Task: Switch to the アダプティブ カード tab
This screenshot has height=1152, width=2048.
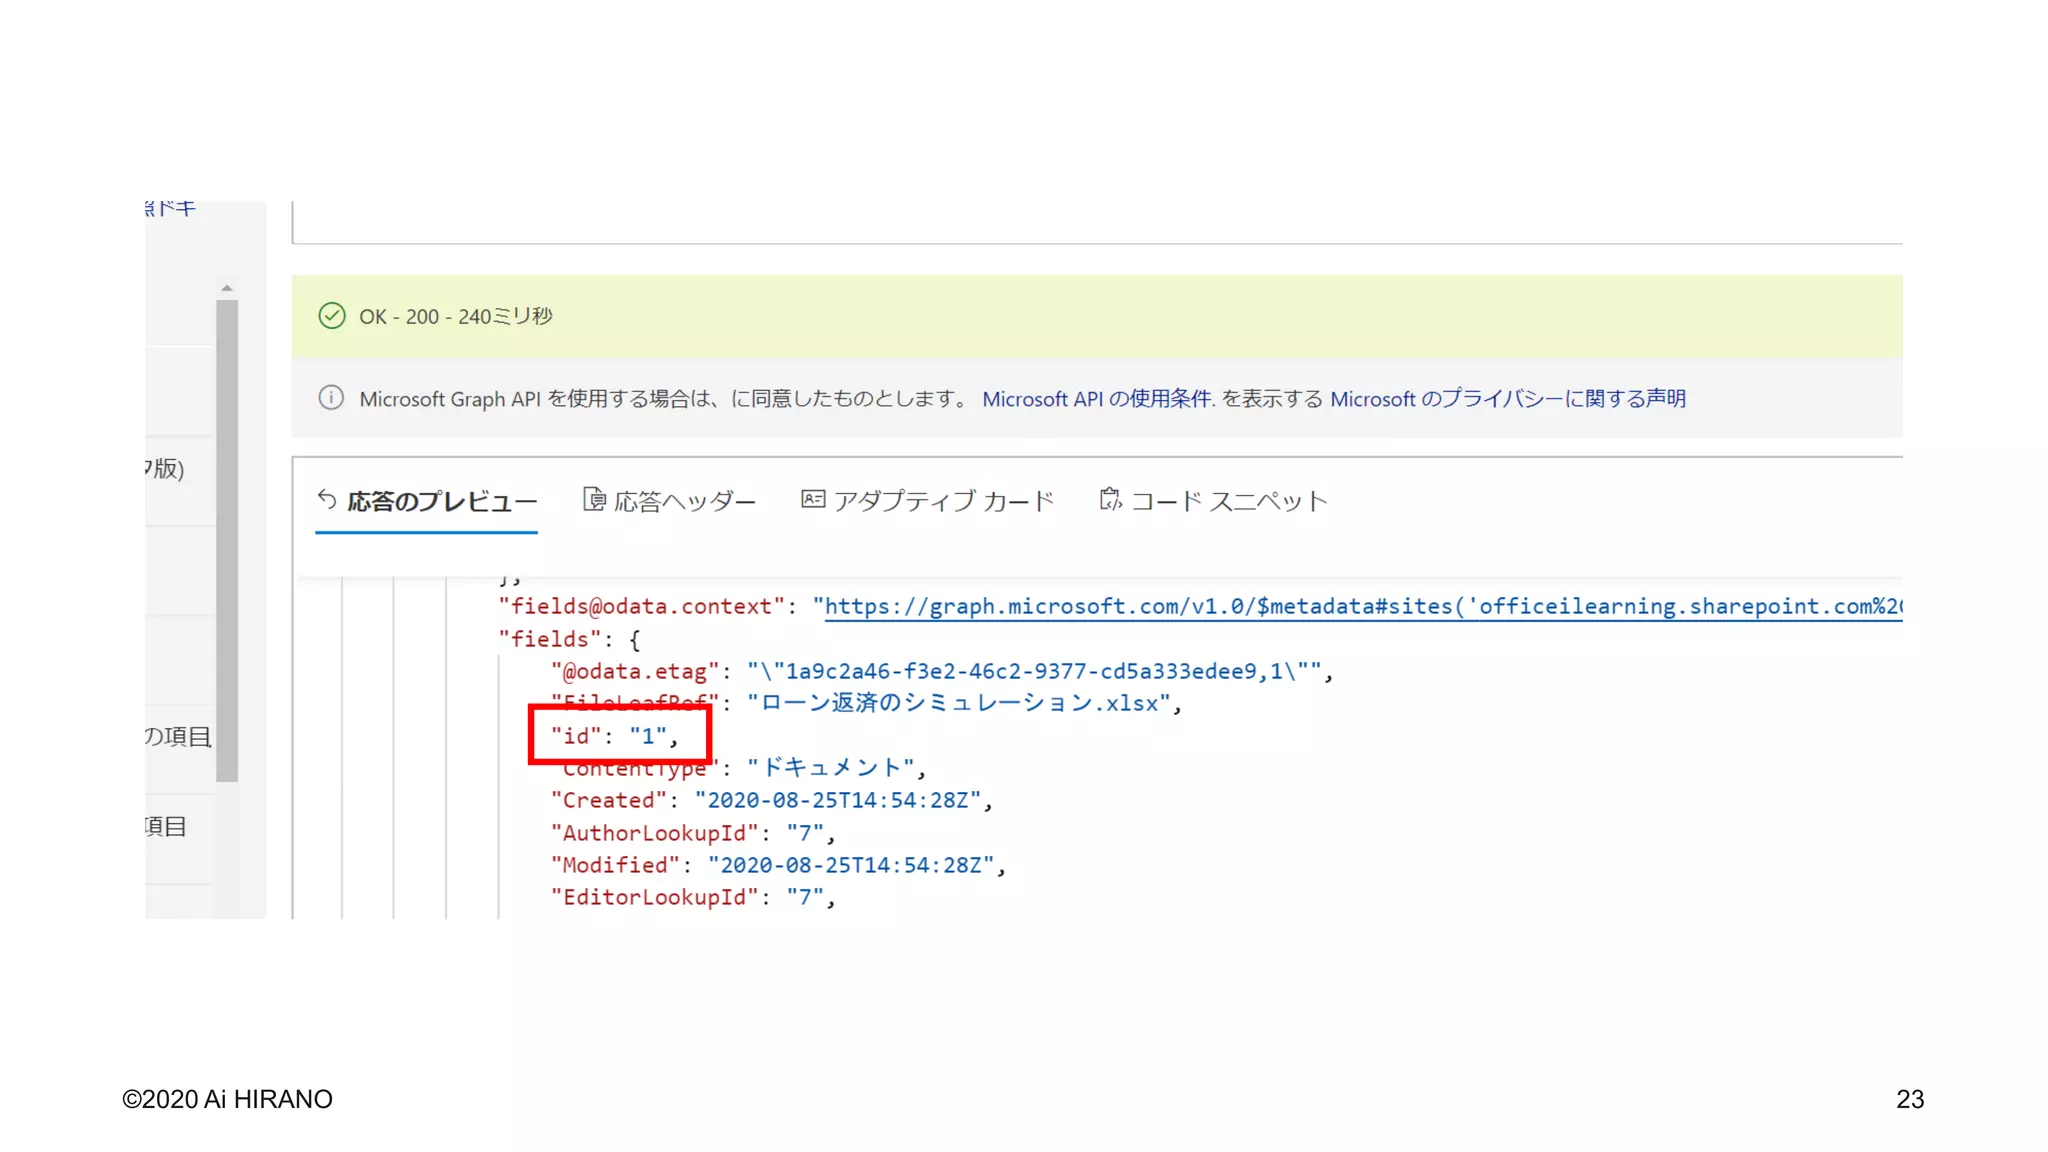Action: (x=943, y=501)
